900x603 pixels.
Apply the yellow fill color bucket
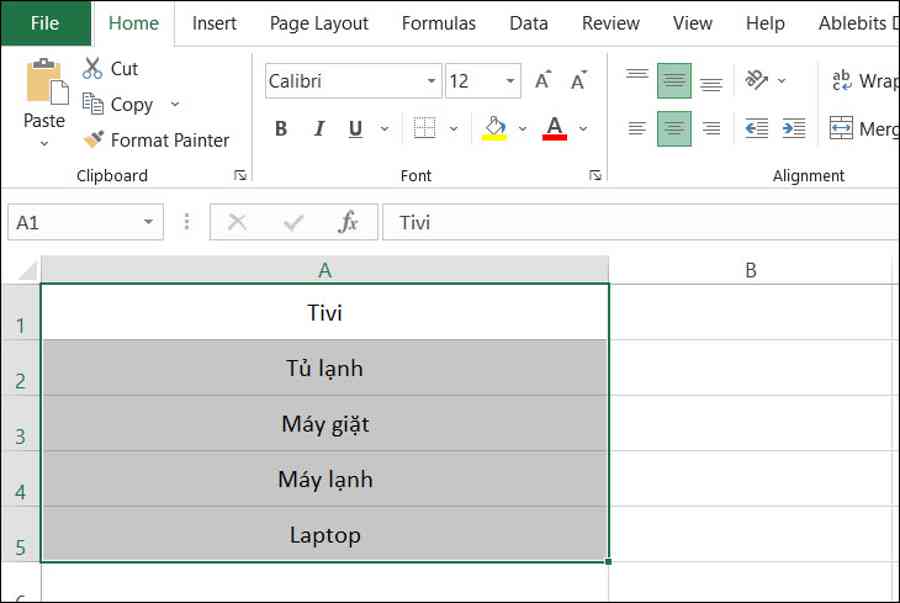[x=494, y=128]
